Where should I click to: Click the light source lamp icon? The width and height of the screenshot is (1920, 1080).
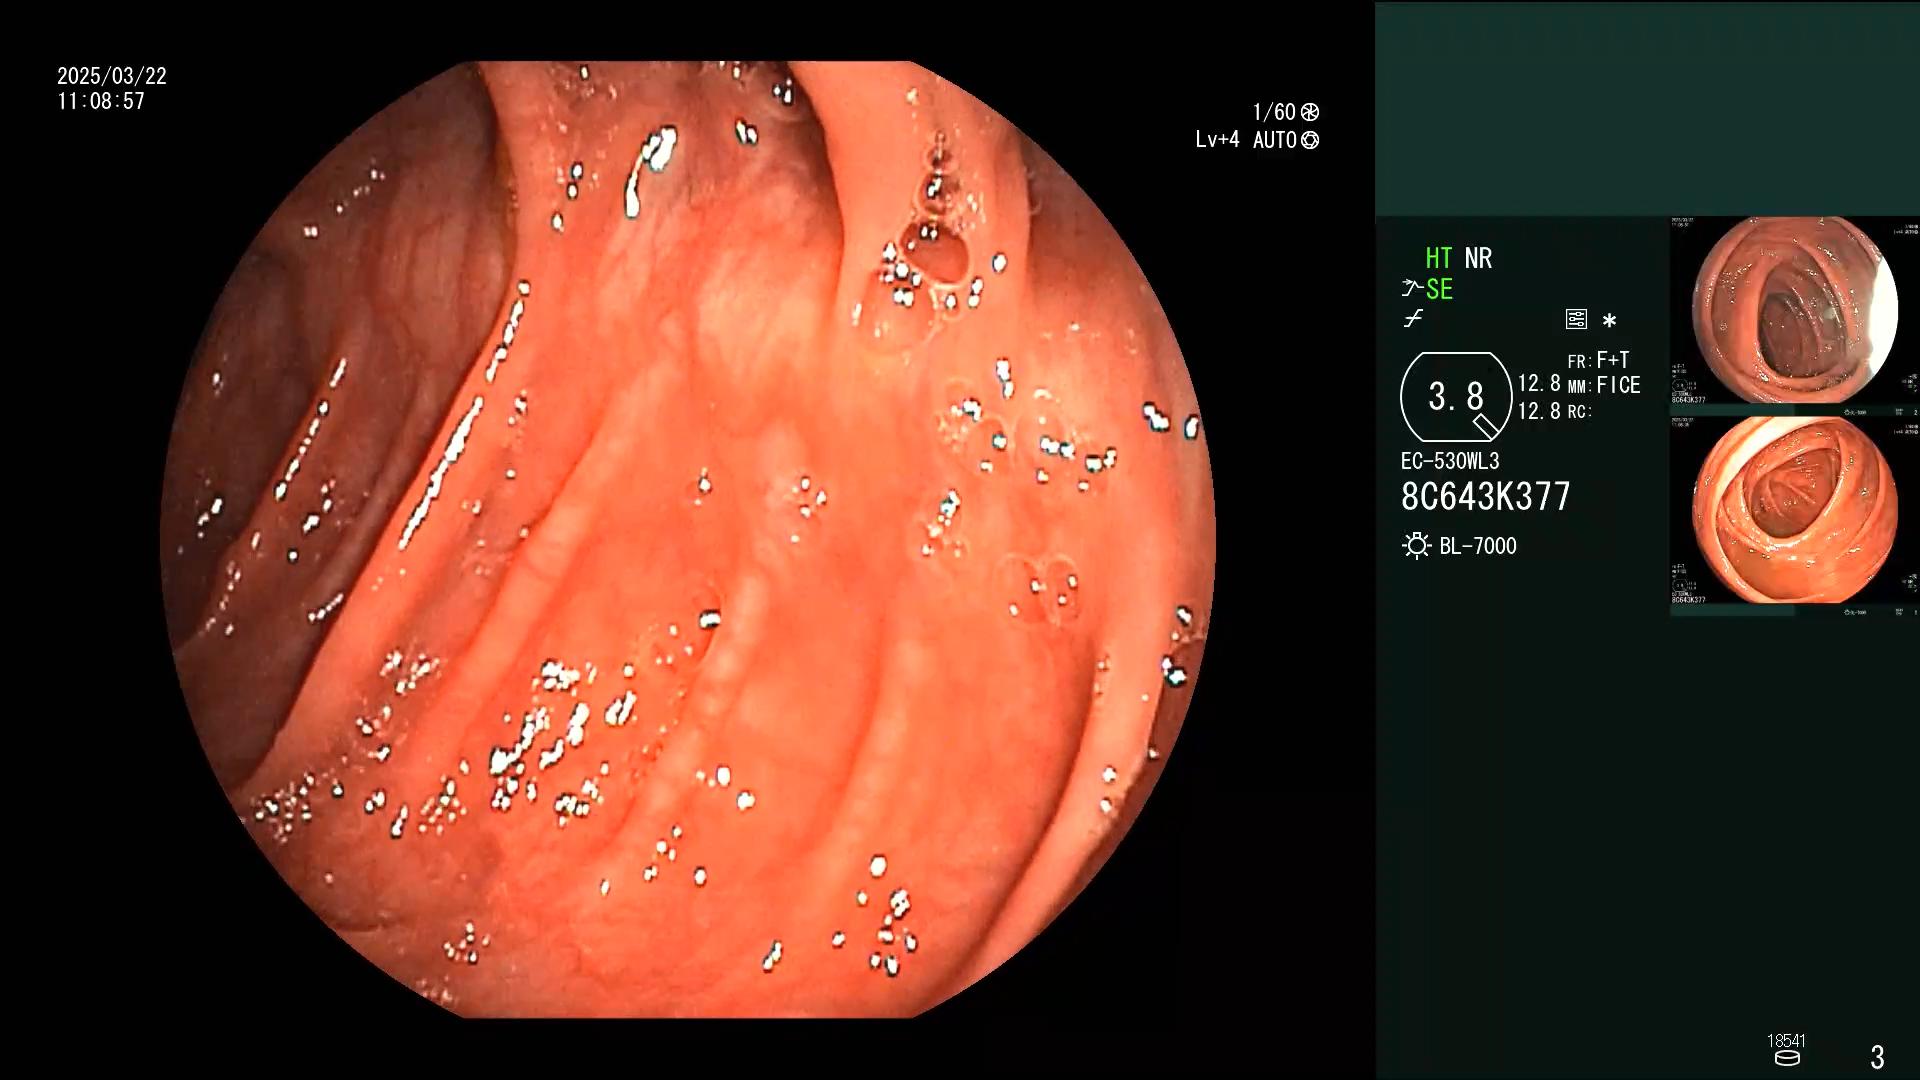(1416, 546)
